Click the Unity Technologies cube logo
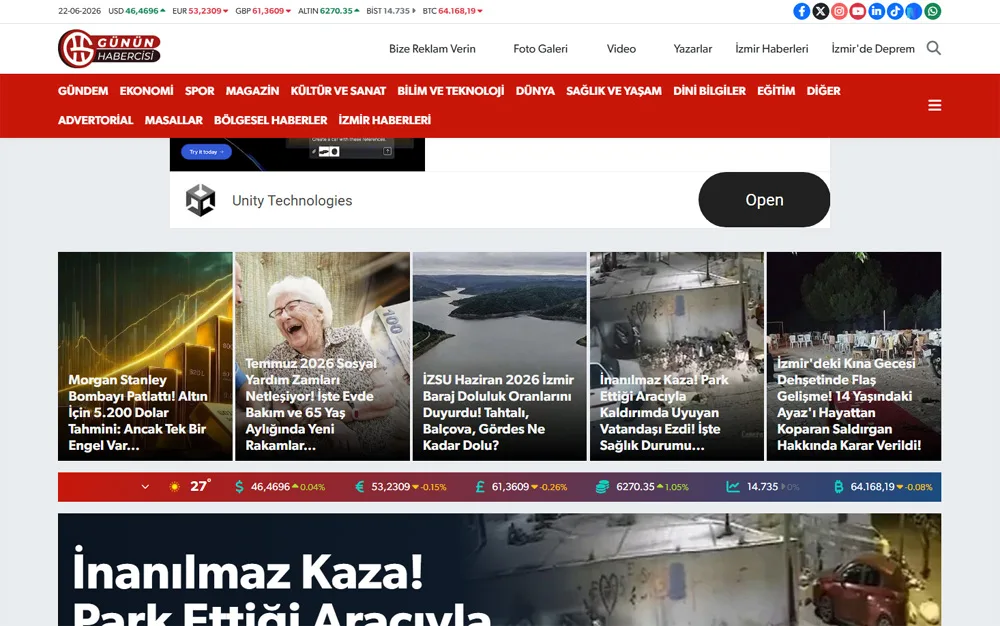This screenshot has width=1000, height=626. coord(200,200)
